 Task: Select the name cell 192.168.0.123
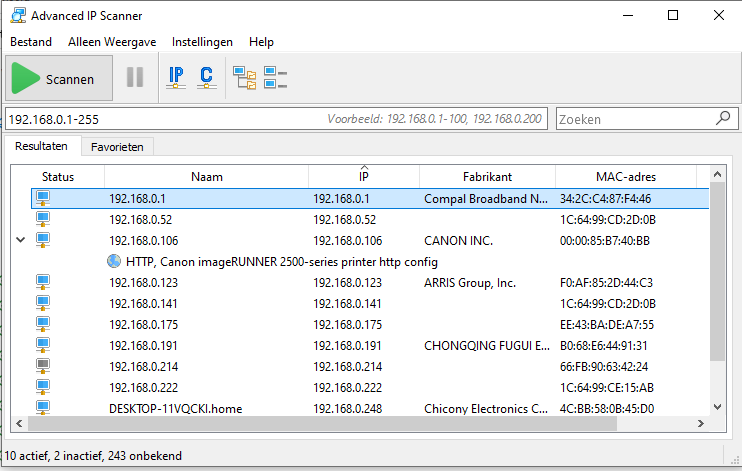coord(143,283)
